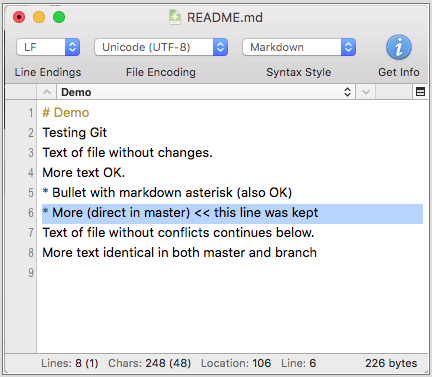This screenshot has height=377, width=432.
Task: Jump to previous outline item arrow
Action: pos(47,92)
